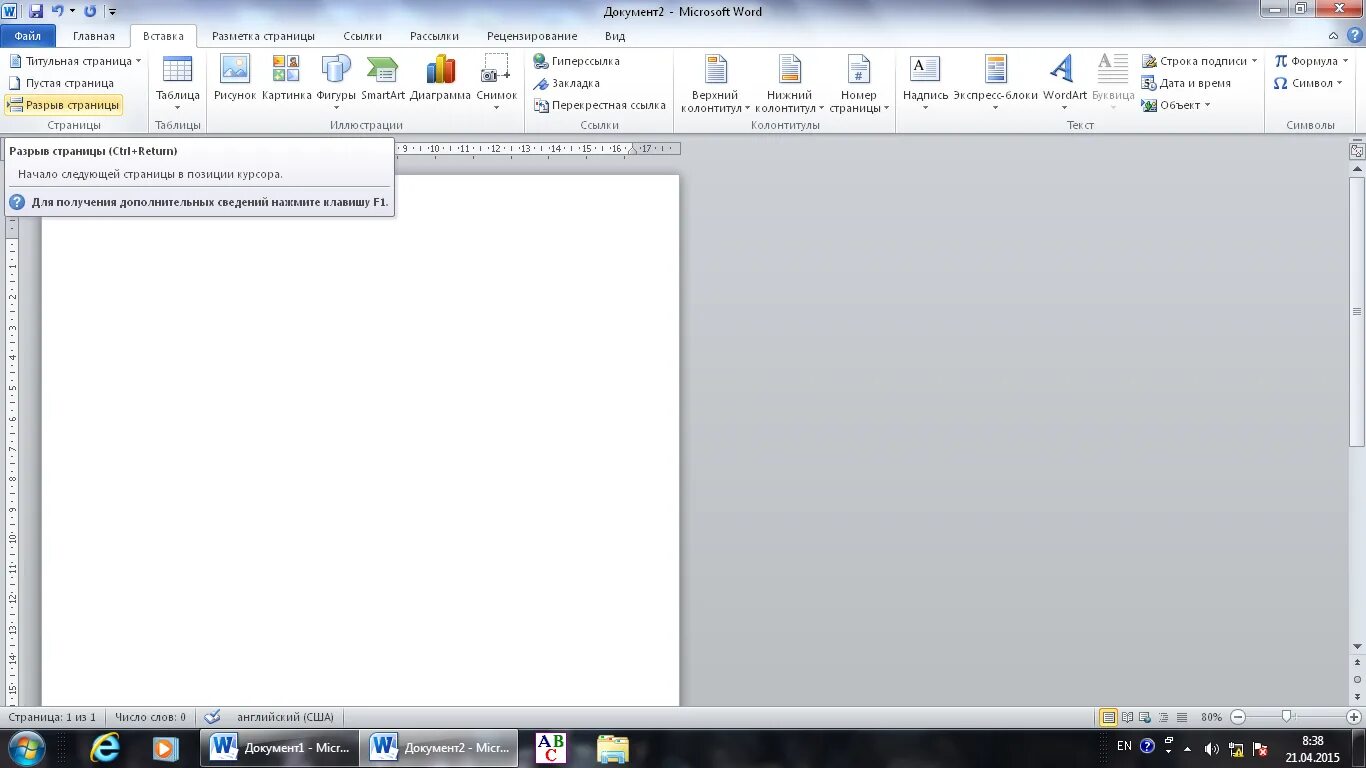Click the volume speaker tray icon

tap(1211, 748)
